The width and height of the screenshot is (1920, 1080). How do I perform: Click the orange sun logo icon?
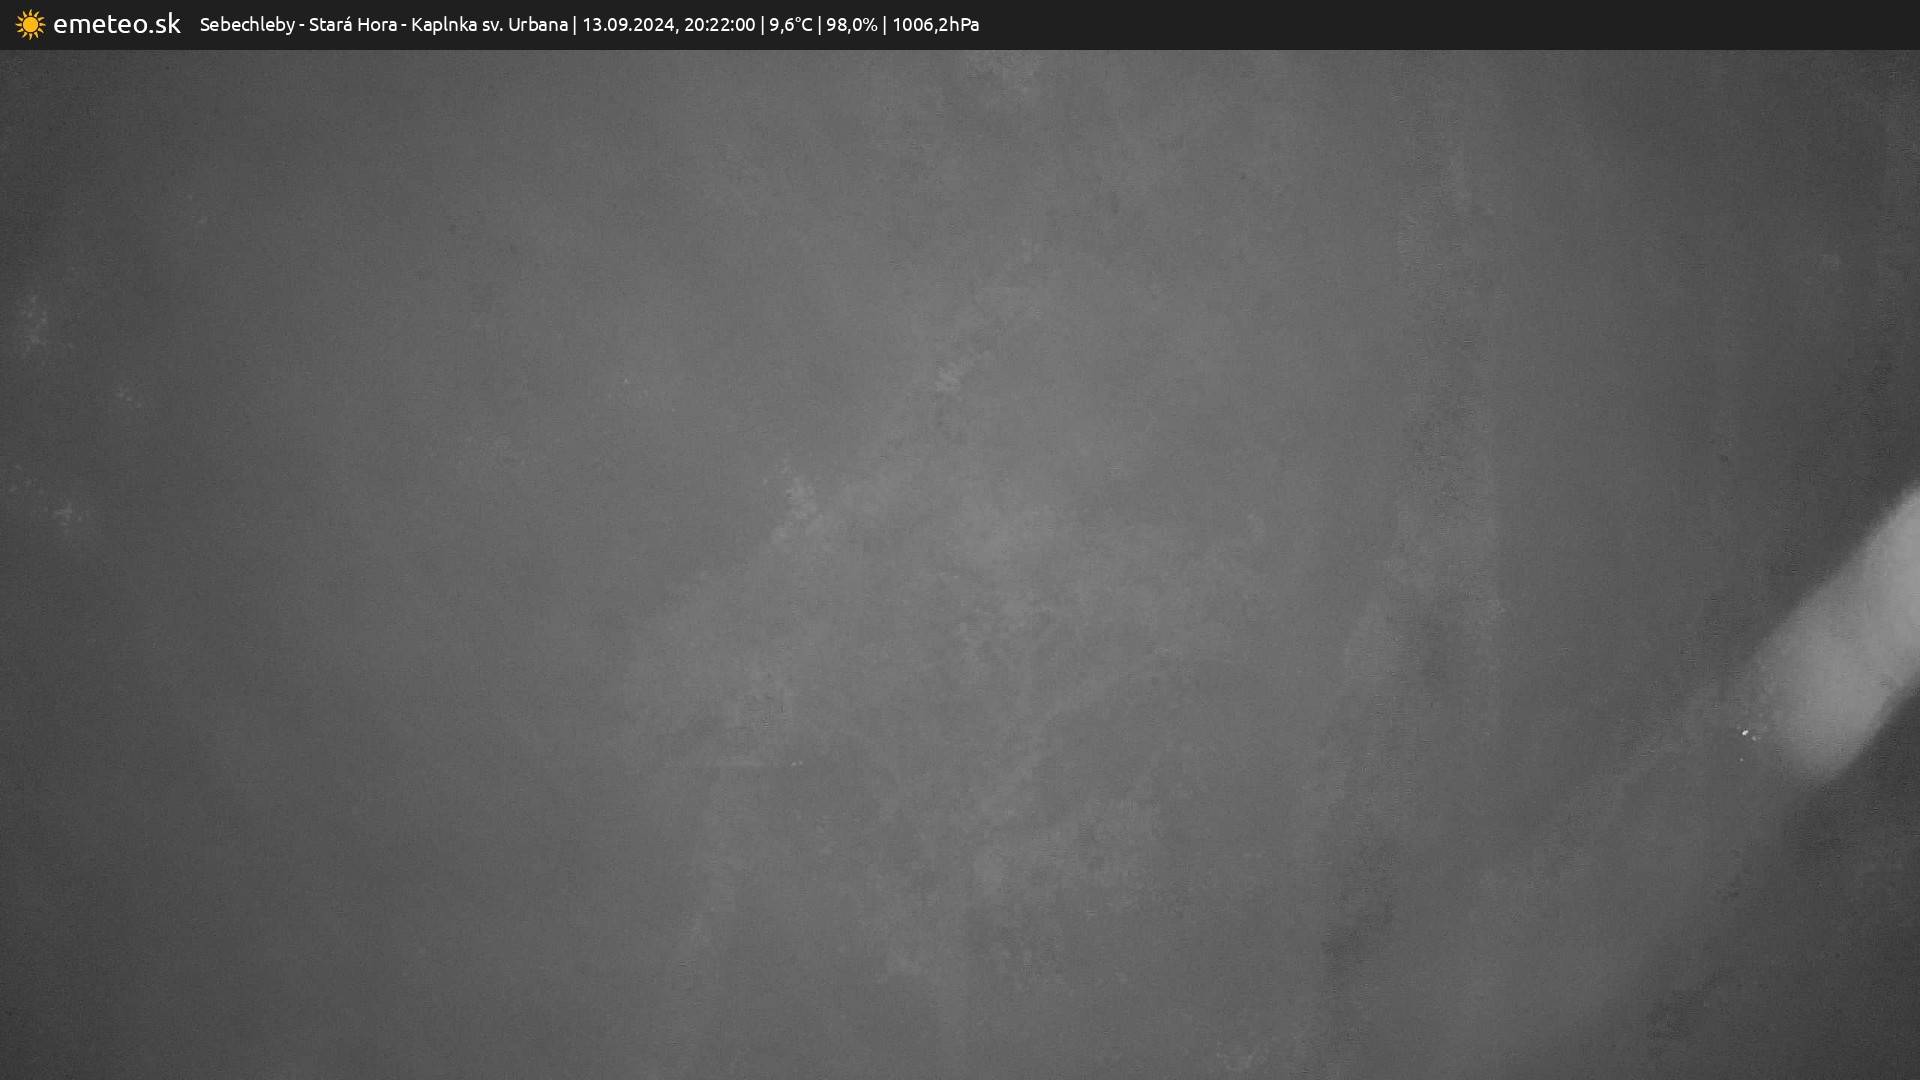coord(30,24)
